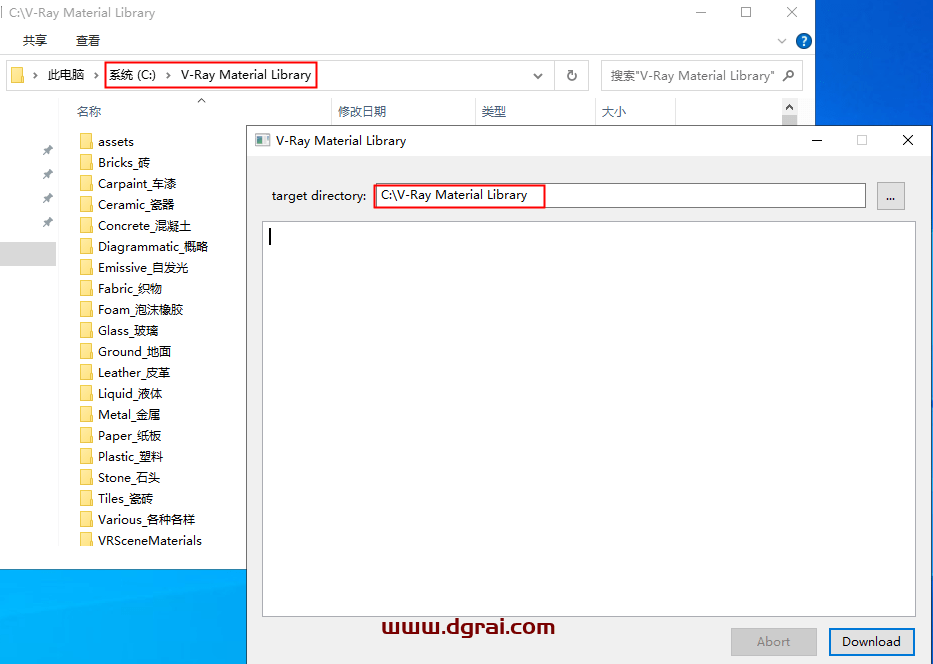Select the Carpaint_车漆 folder icon

tap(86, 183)
